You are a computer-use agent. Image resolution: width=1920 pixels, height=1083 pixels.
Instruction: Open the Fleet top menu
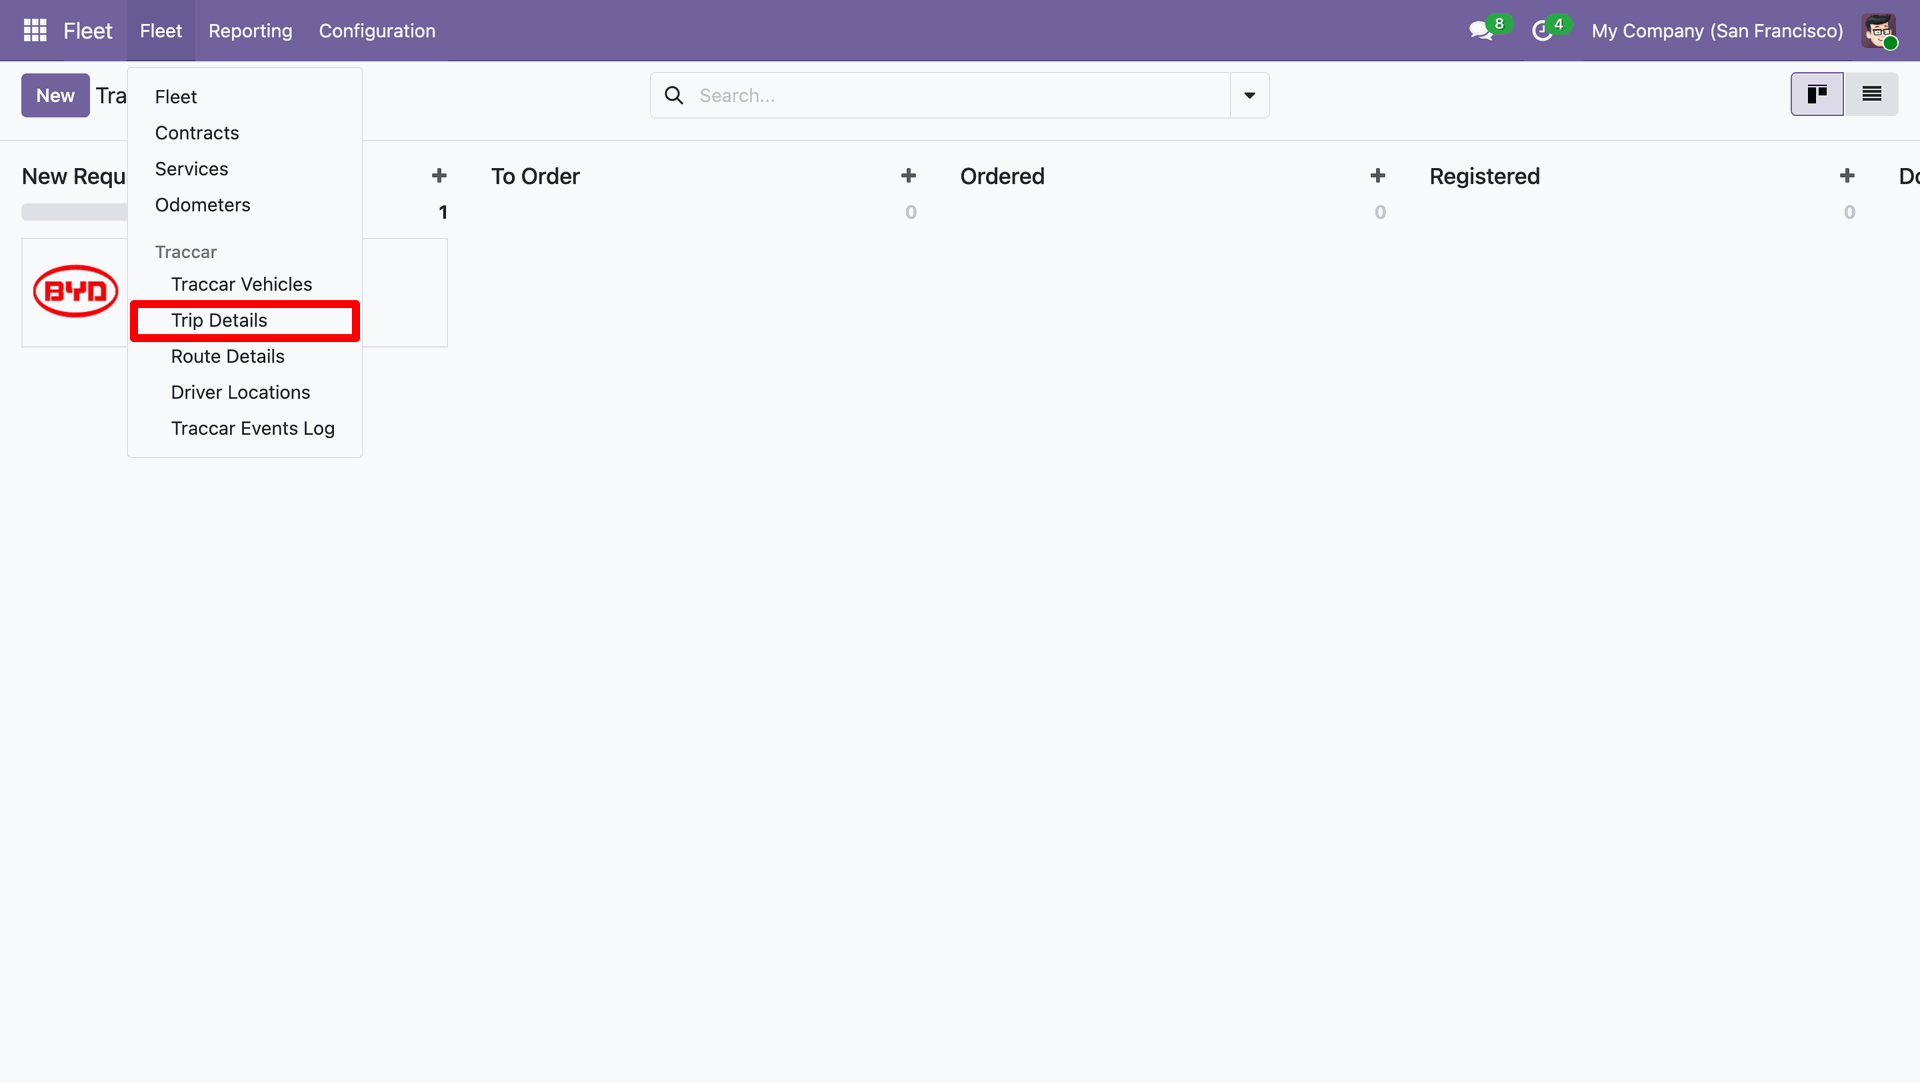(x=161, y=31)
